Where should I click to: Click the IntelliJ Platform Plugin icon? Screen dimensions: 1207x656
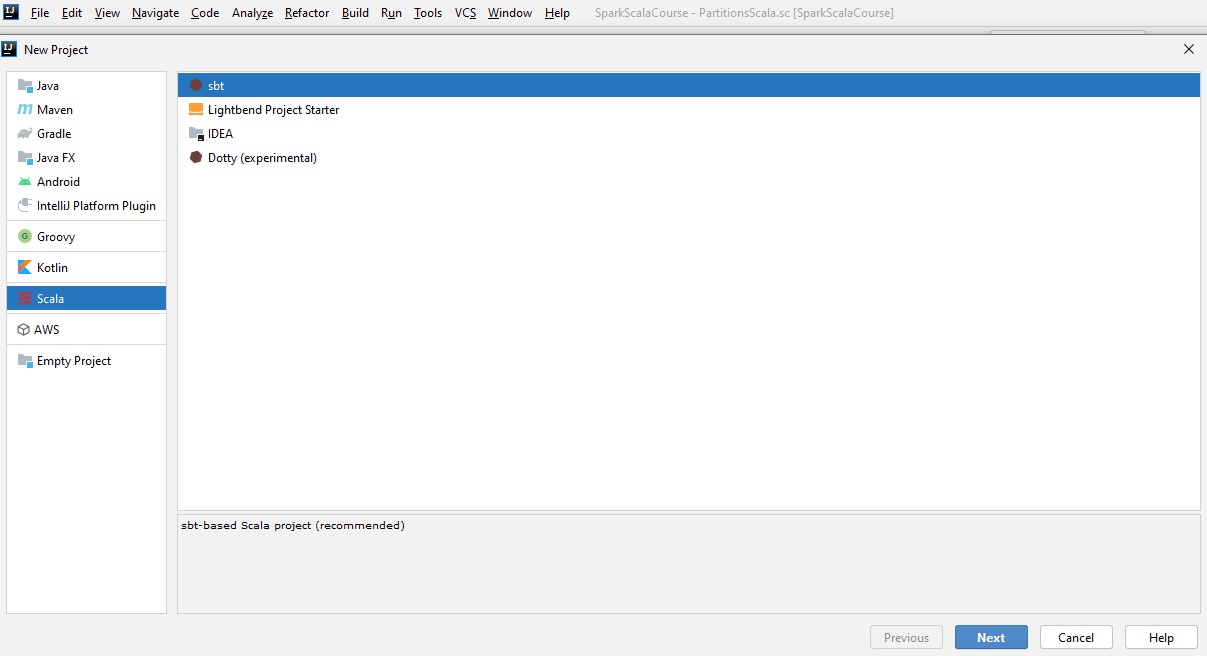(25, 206)
